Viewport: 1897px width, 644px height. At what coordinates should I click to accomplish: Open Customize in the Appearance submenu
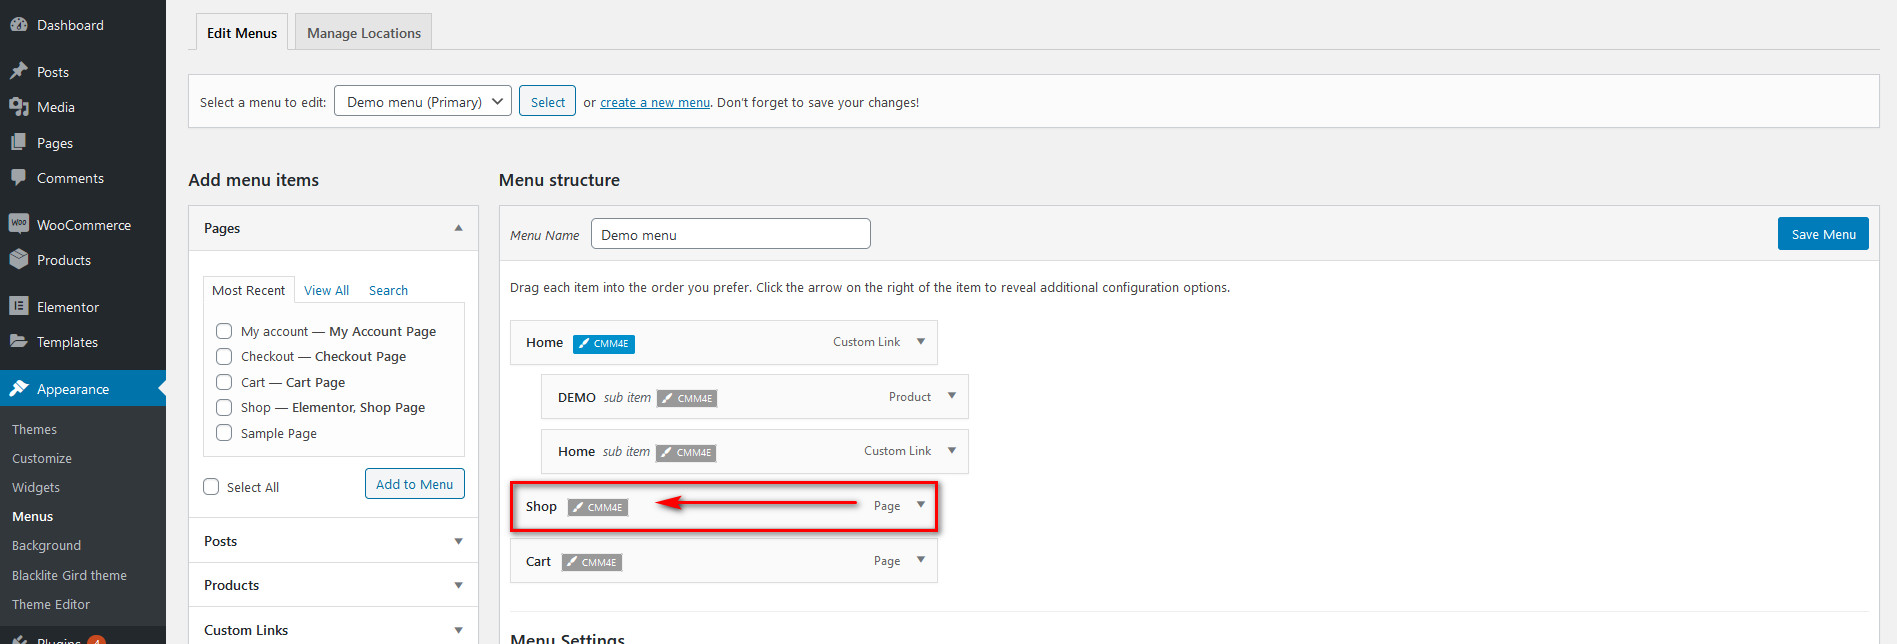pyautogui.click(x=42, y=458)
